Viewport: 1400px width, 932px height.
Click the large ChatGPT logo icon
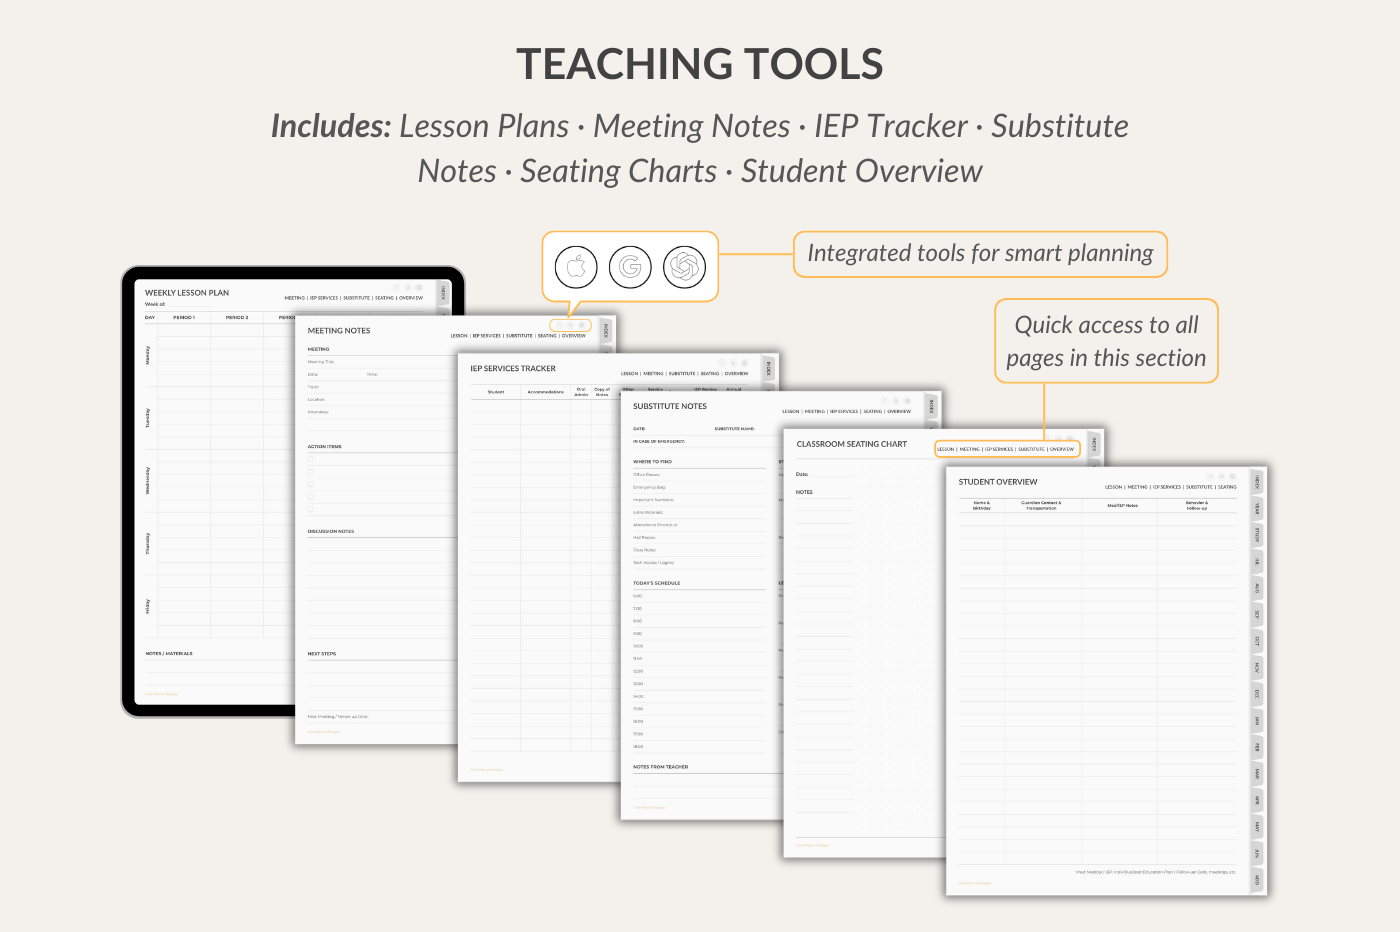click(685, 267)
